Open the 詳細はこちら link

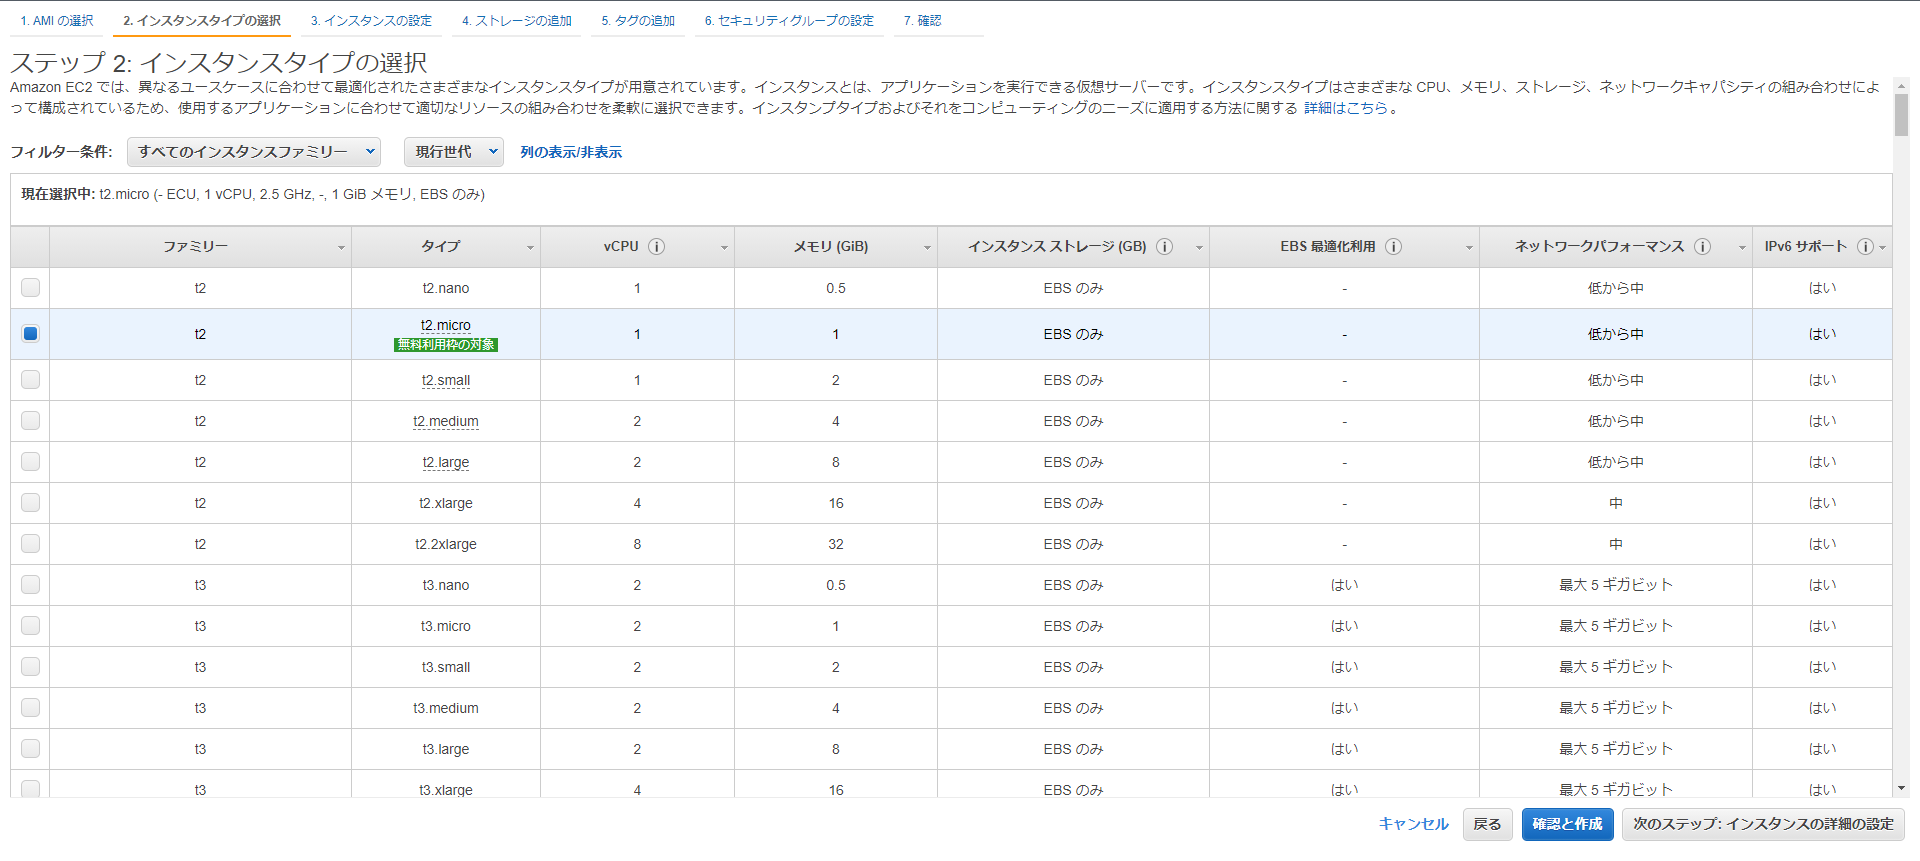pyautogui.click(x=1346, y=108)
